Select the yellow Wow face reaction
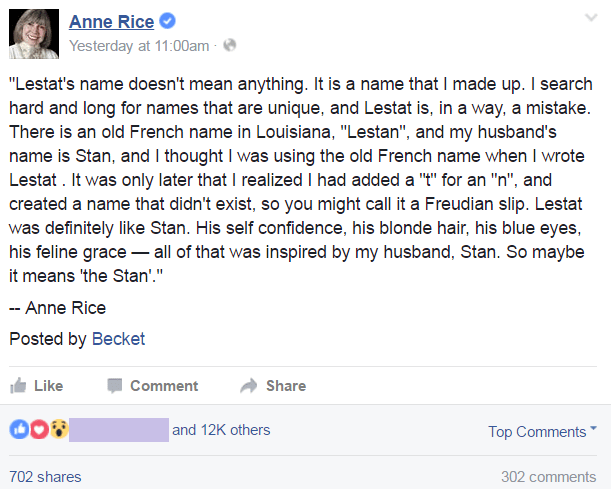 [59, 430]
